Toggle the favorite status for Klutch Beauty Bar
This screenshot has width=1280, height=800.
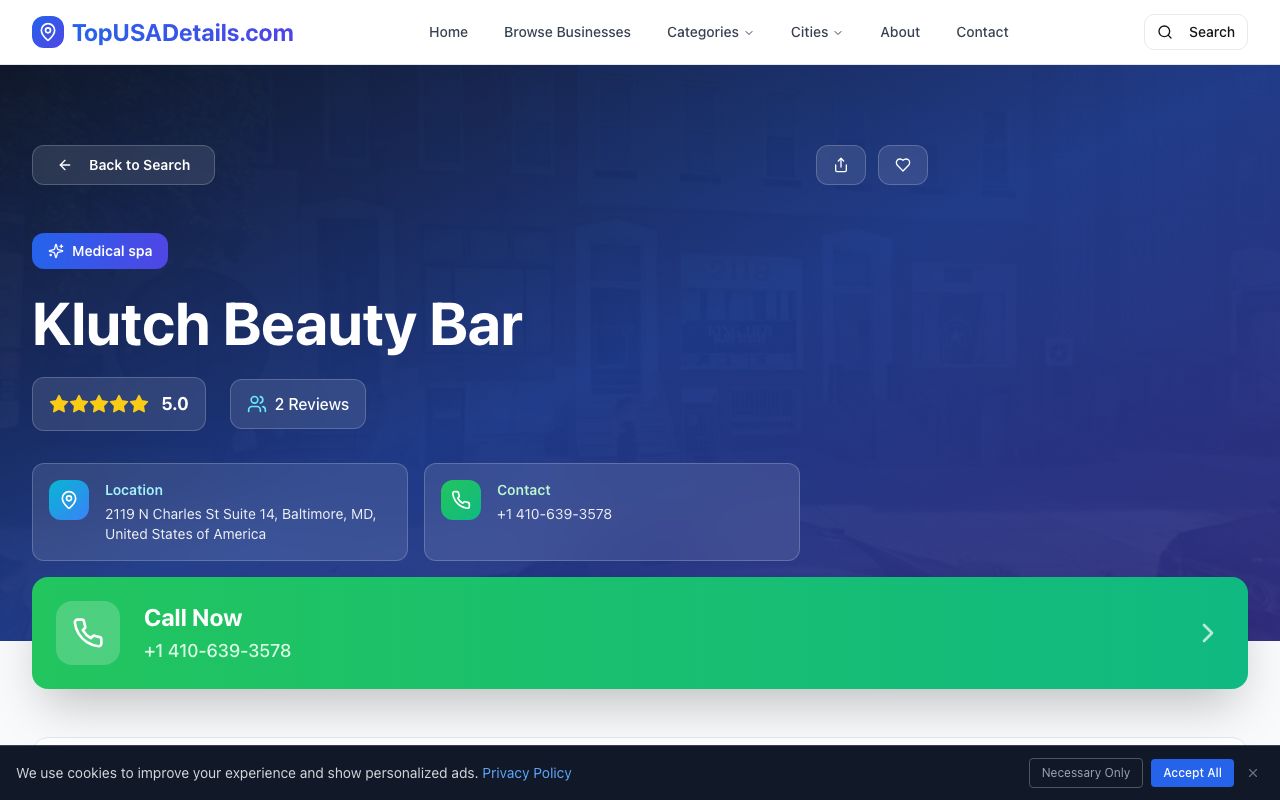(x=903, y=165)
